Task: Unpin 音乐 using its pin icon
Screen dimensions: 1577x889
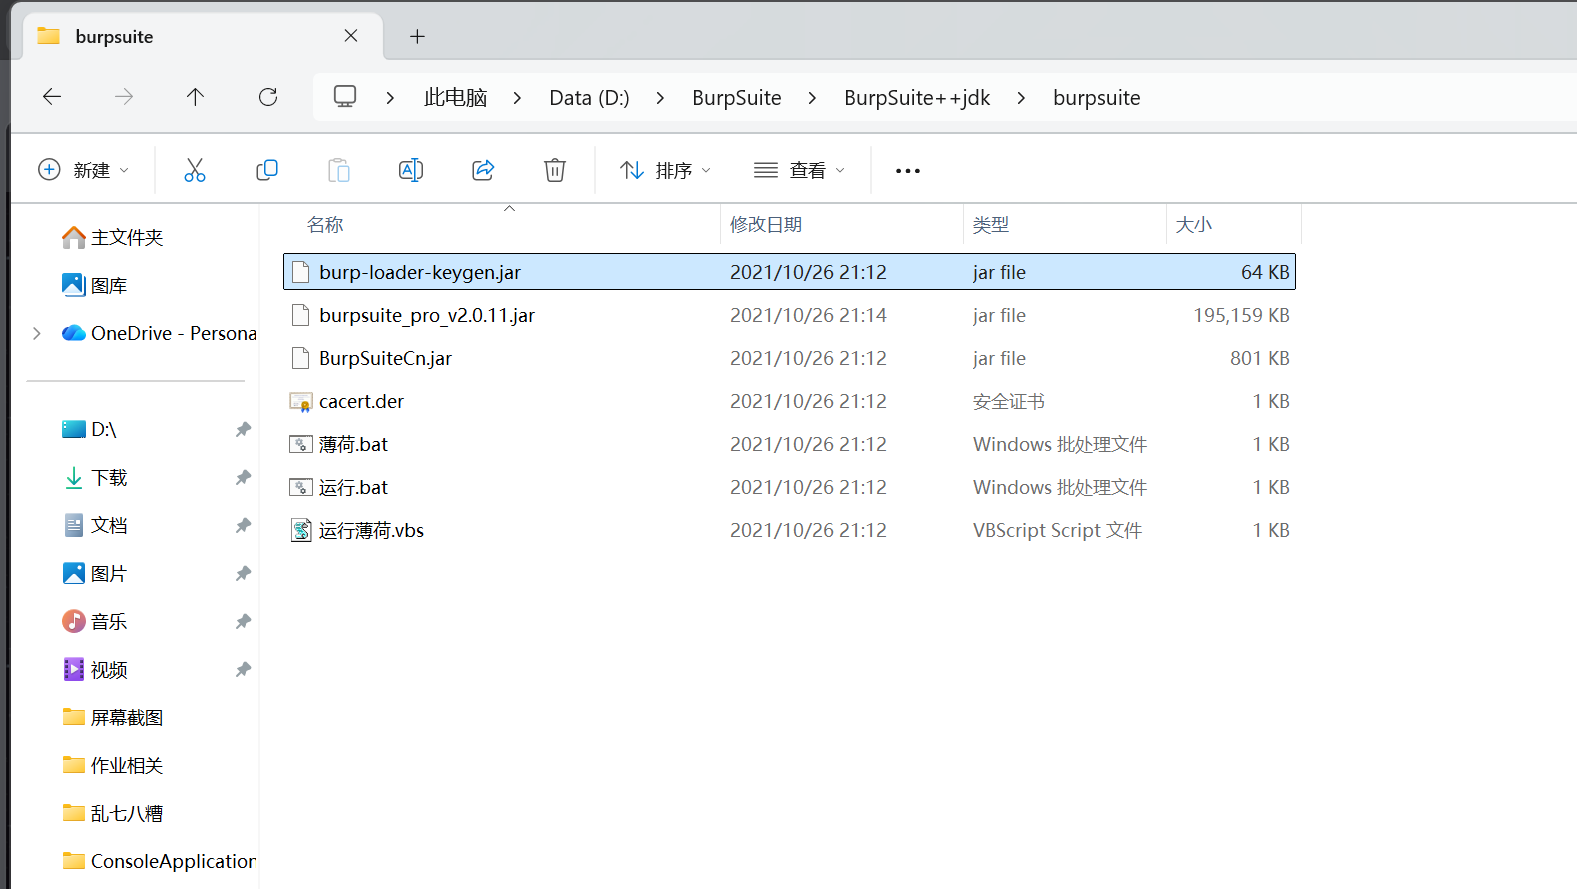Action: pos(243,621)
